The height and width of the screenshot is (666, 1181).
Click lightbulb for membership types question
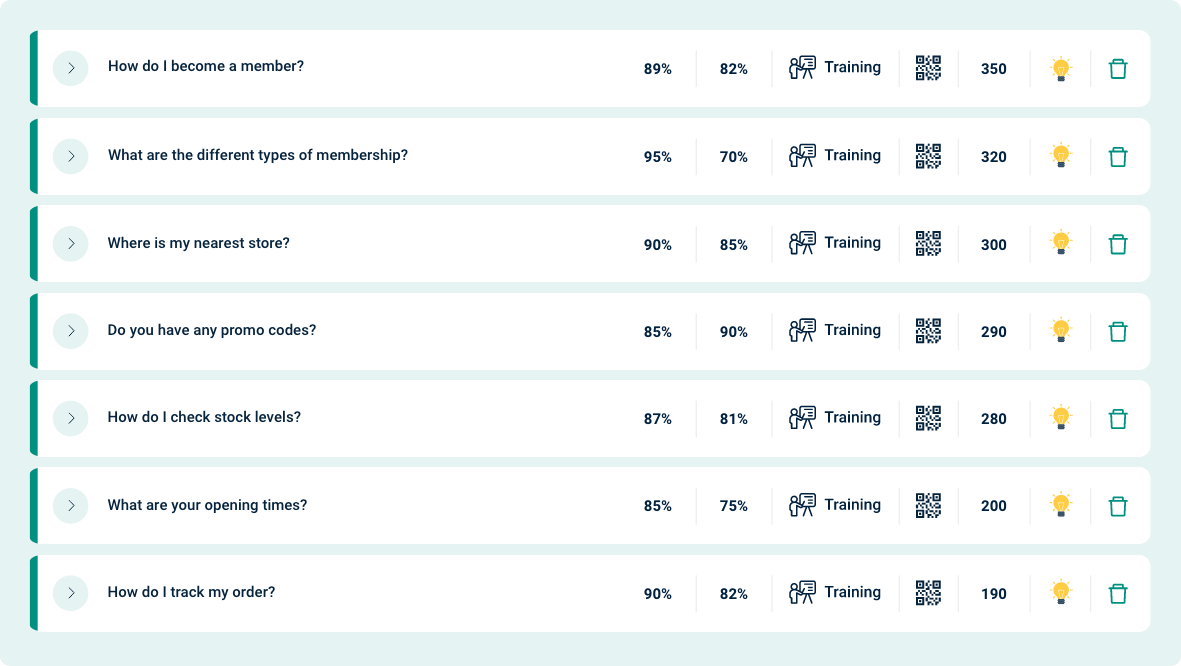click(1060, 155)
